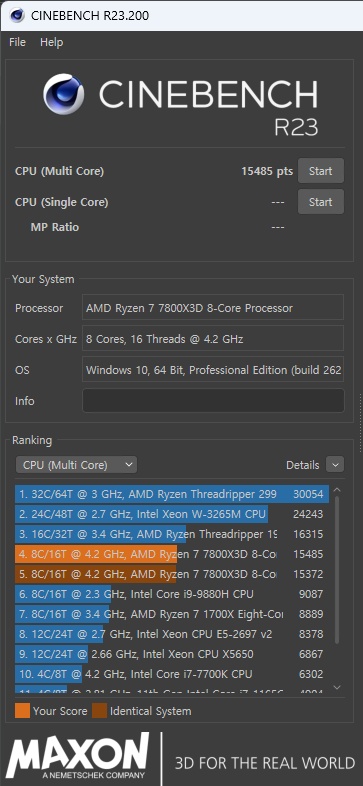
Task: Open the Help menu
Action: [x=52, y=43]
